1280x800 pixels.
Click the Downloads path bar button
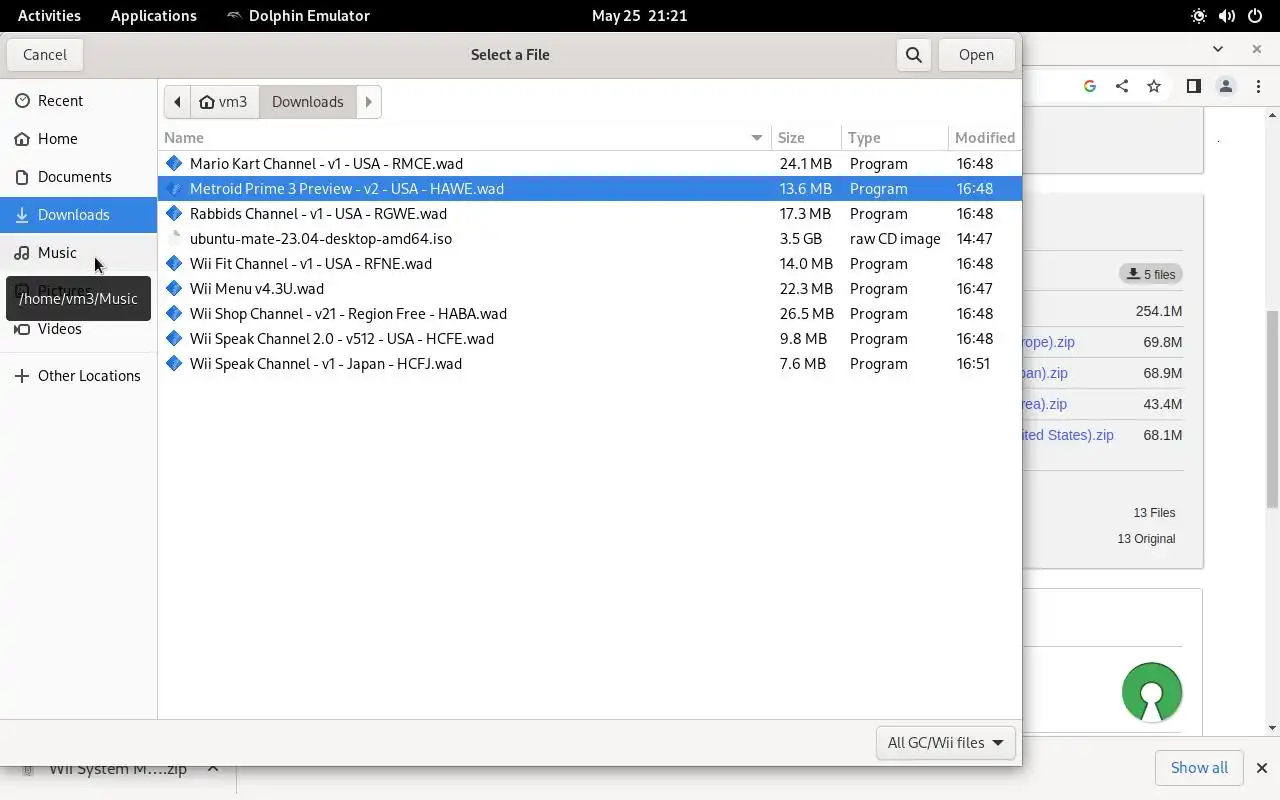307,102
